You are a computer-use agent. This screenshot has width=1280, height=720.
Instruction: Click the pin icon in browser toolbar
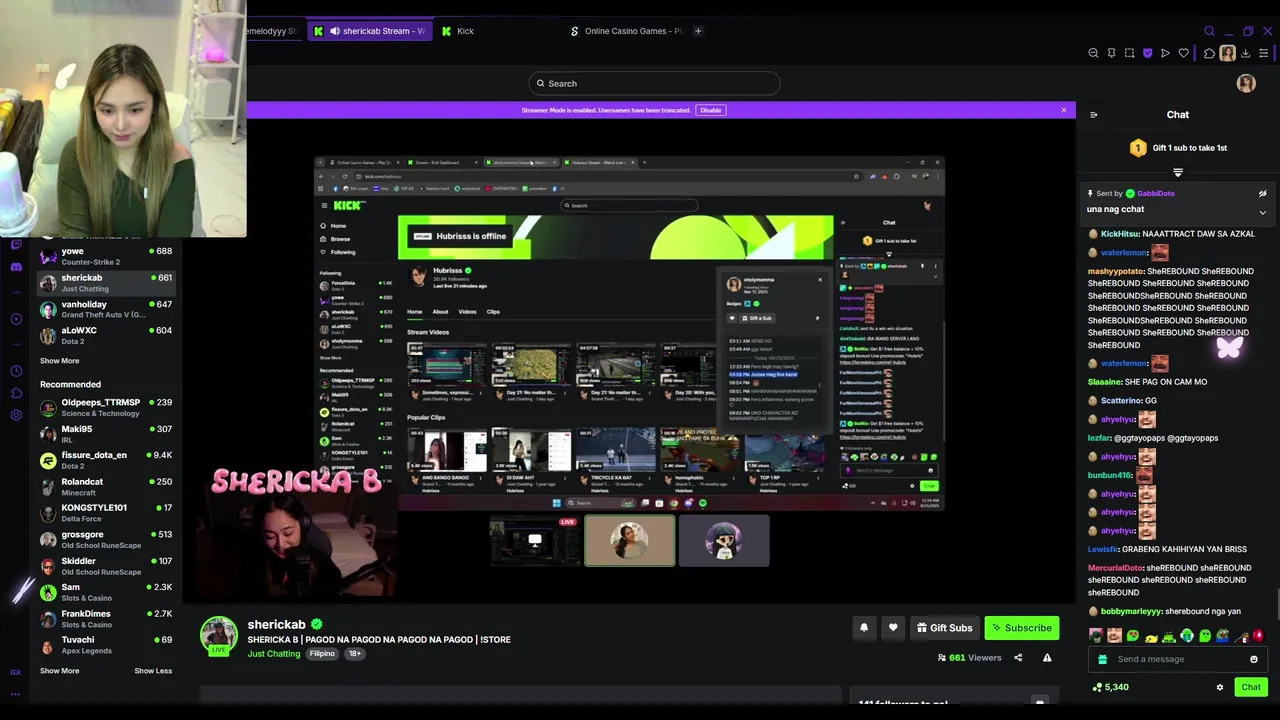click(1111, 53)
